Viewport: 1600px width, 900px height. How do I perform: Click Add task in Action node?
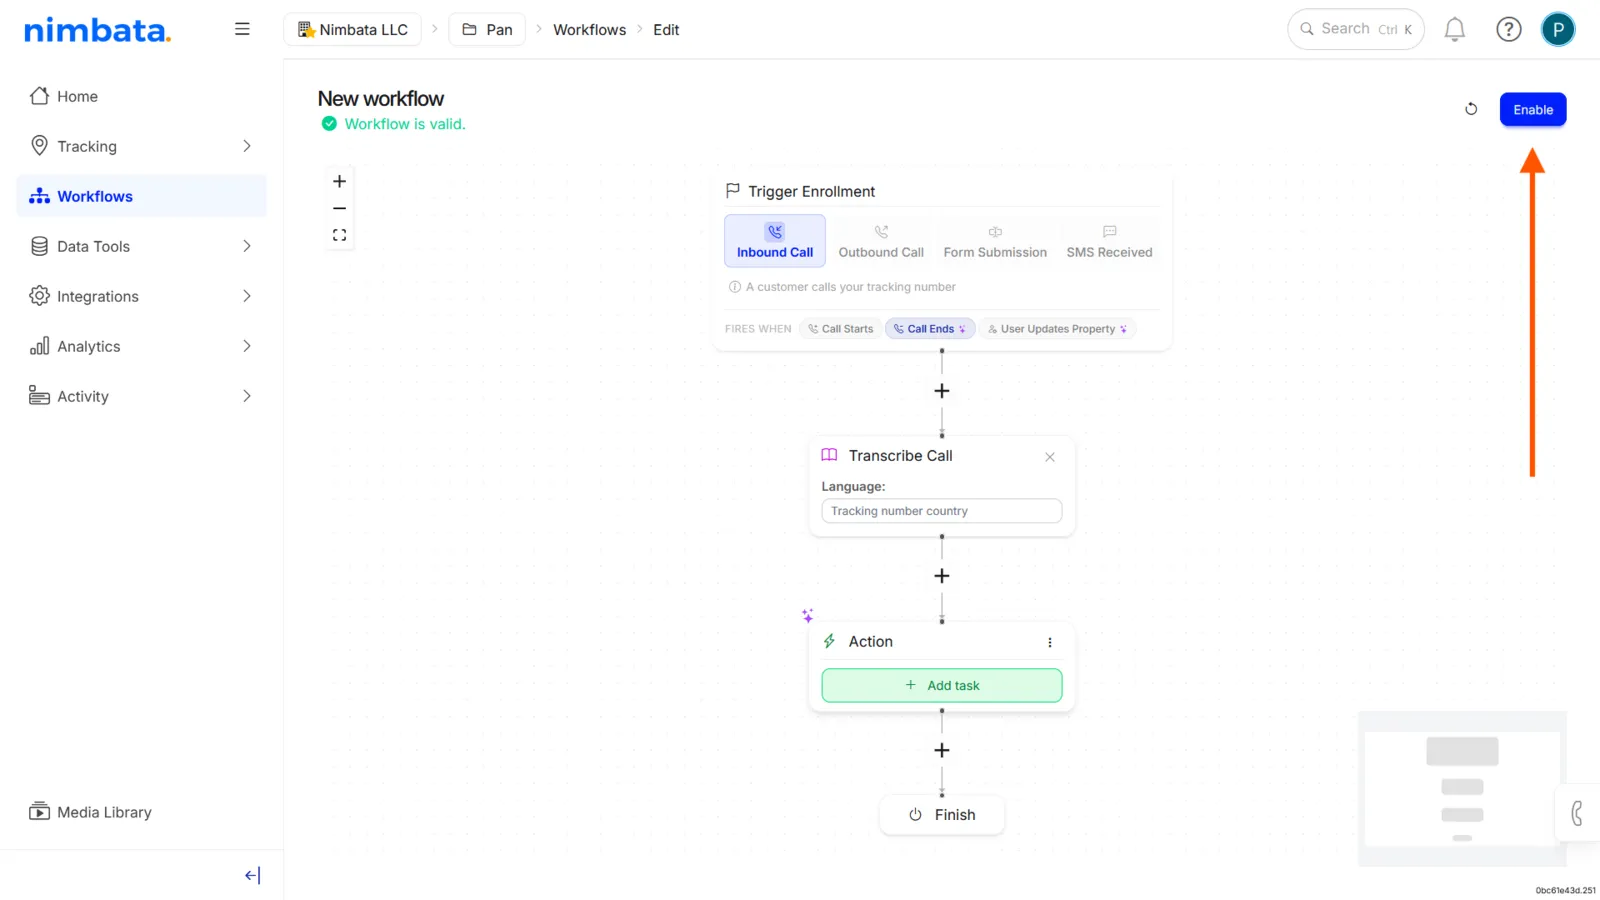pos(941,685)
